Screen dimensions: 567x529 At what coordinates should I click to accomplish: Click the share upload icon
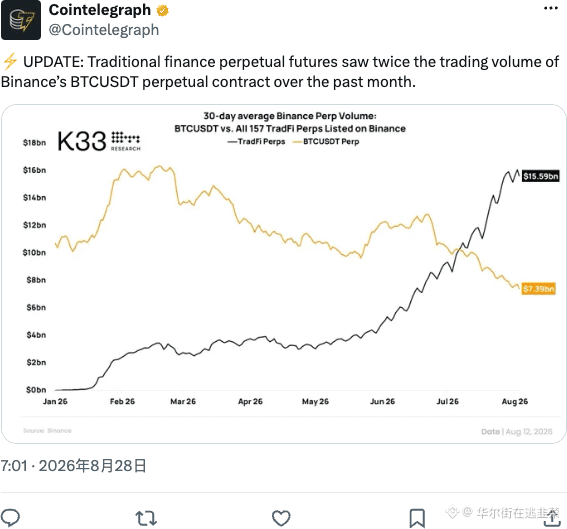552,518
